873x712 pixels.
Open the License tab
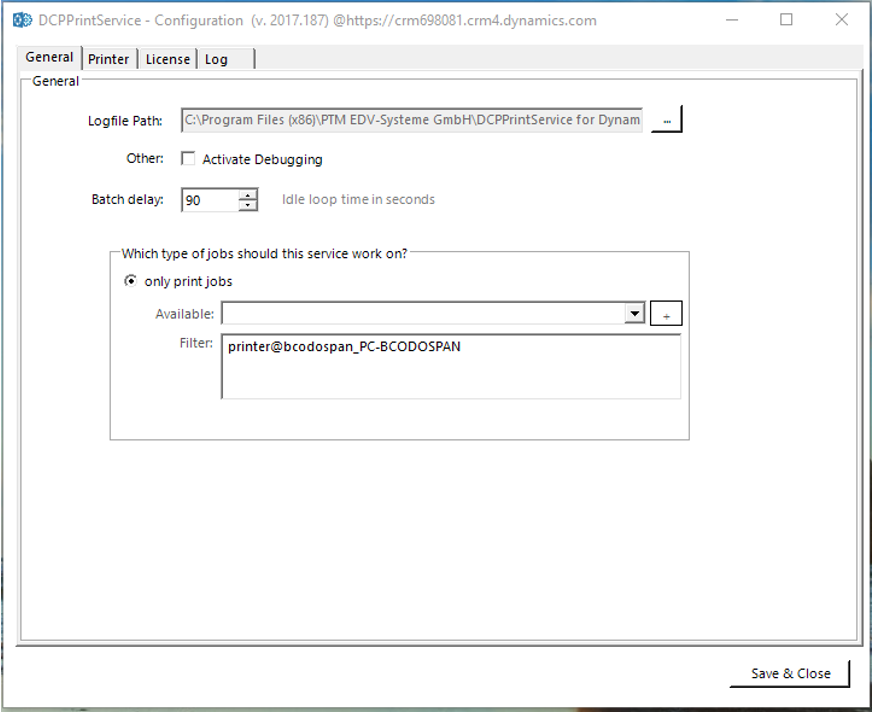point(168,59)
